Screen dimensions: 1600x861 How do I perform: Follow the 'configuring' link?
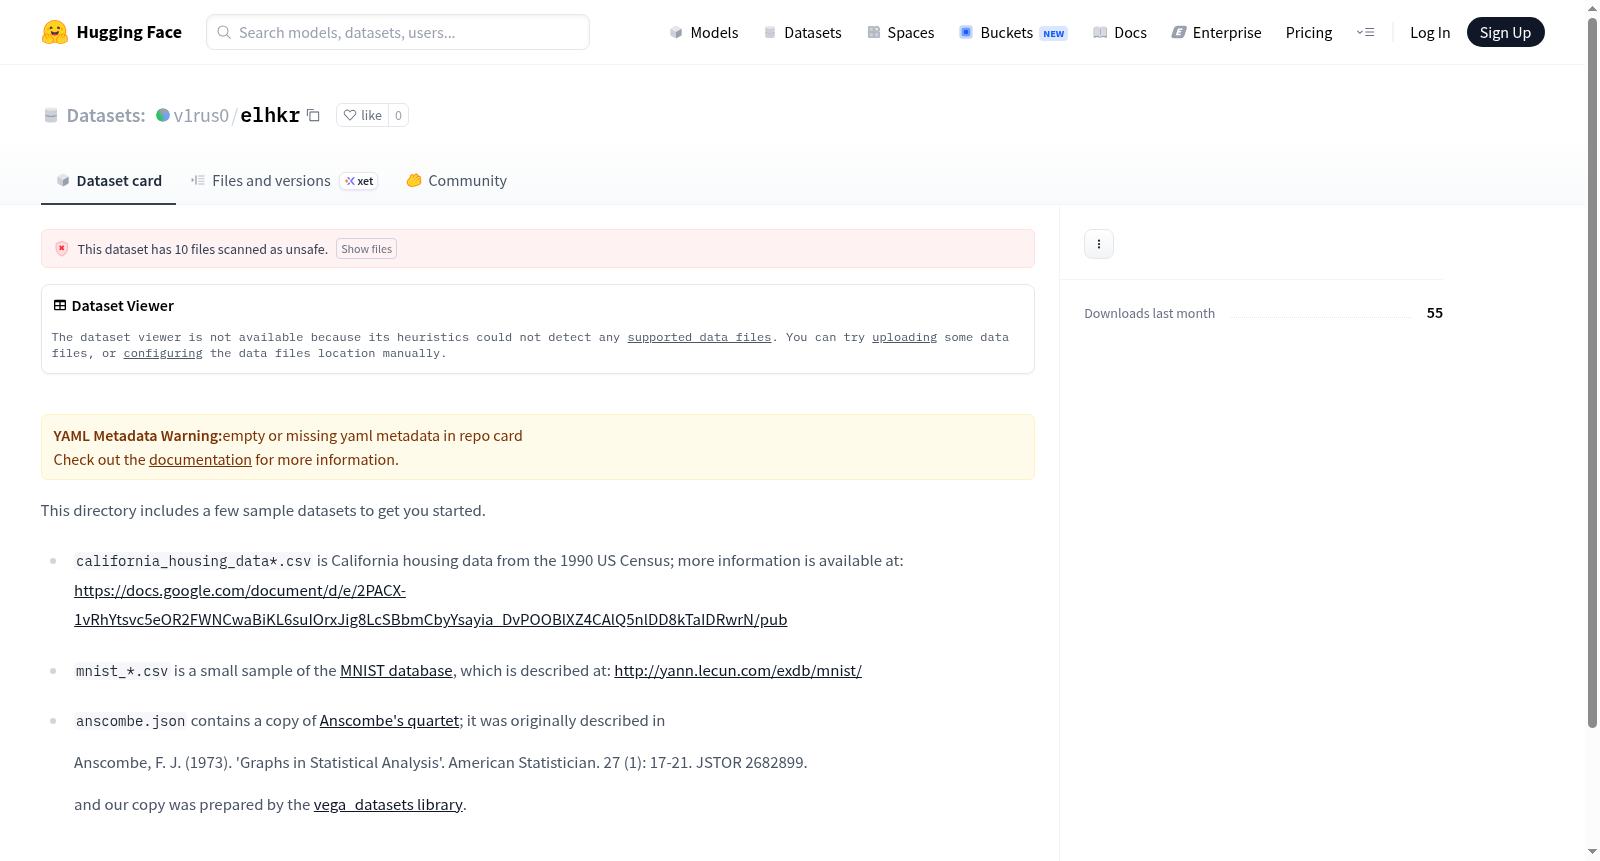(x=163, y=354)
